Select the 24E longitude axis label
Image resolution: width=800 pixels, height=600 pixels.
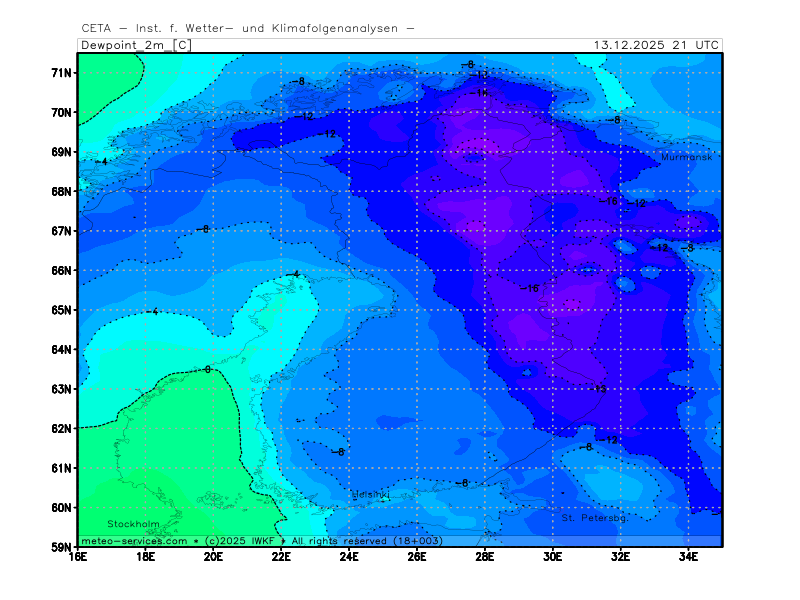(x=349, y=557)
